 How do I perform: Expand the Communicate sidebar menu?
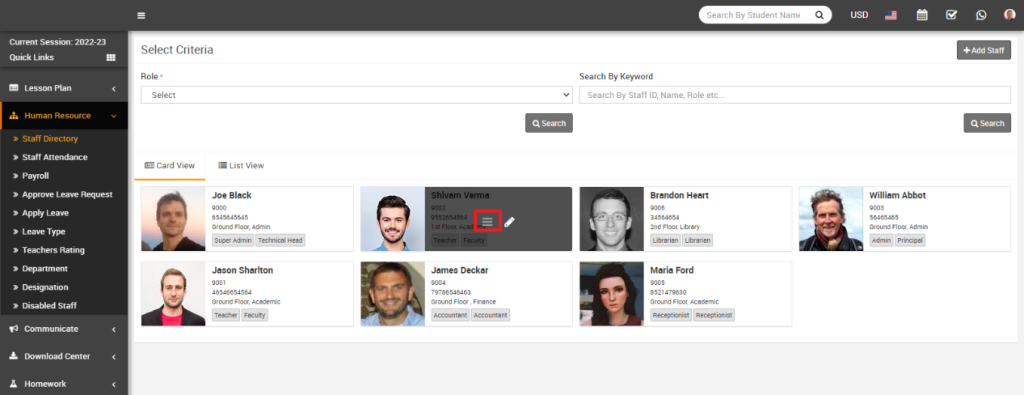click(63, 329)
